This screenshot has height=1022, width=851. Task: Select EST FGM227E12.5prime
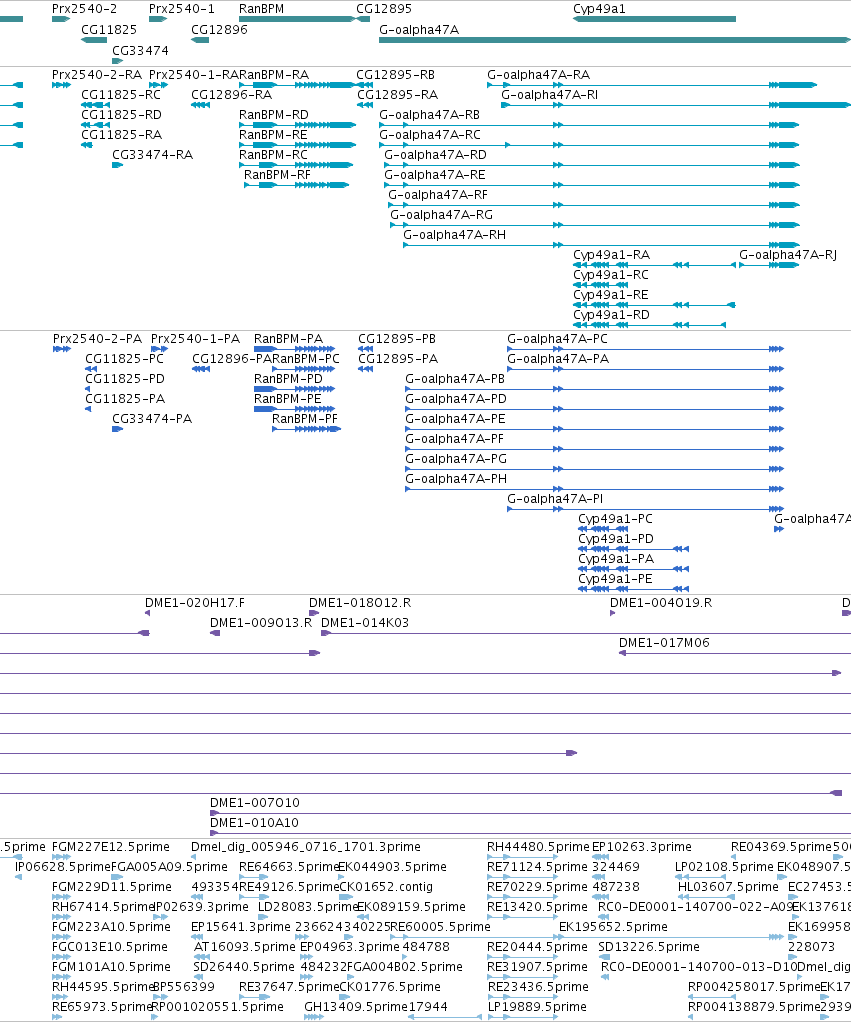coord(111,847)
